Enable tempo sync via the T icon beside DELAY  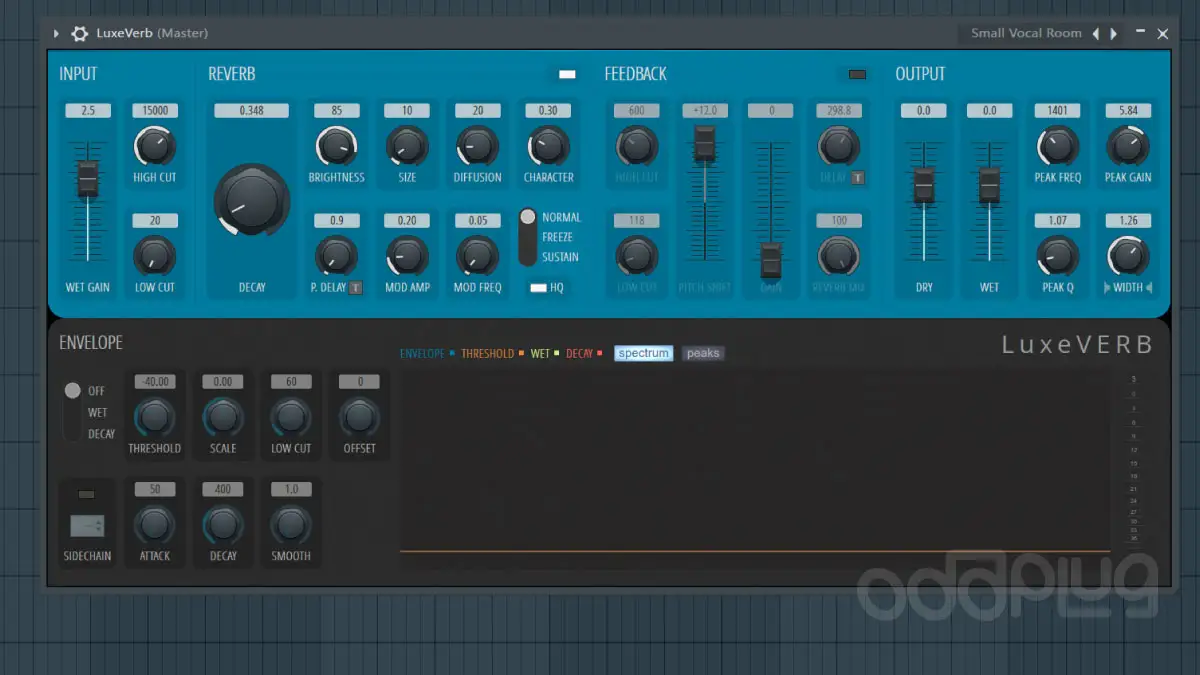[858, 177]
